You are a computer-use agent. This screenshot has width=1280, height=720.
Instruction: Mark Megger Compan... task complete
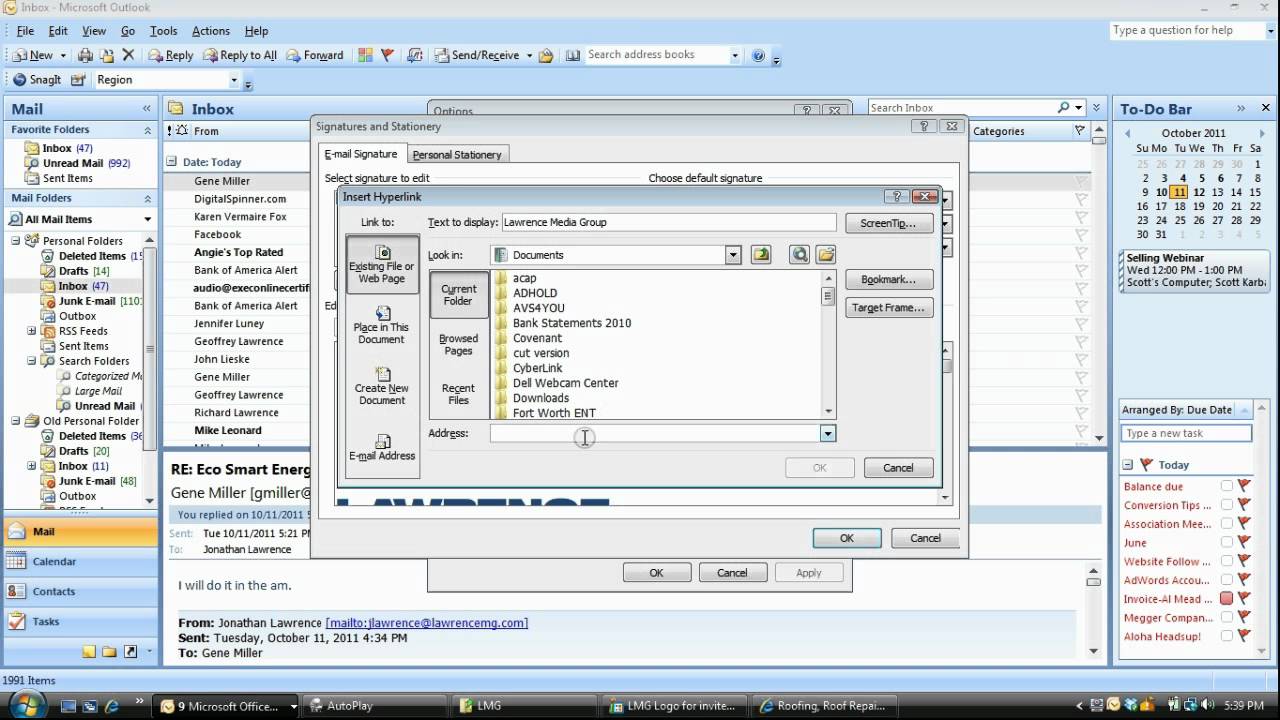pyautogui.click(x=1226, y=617)
